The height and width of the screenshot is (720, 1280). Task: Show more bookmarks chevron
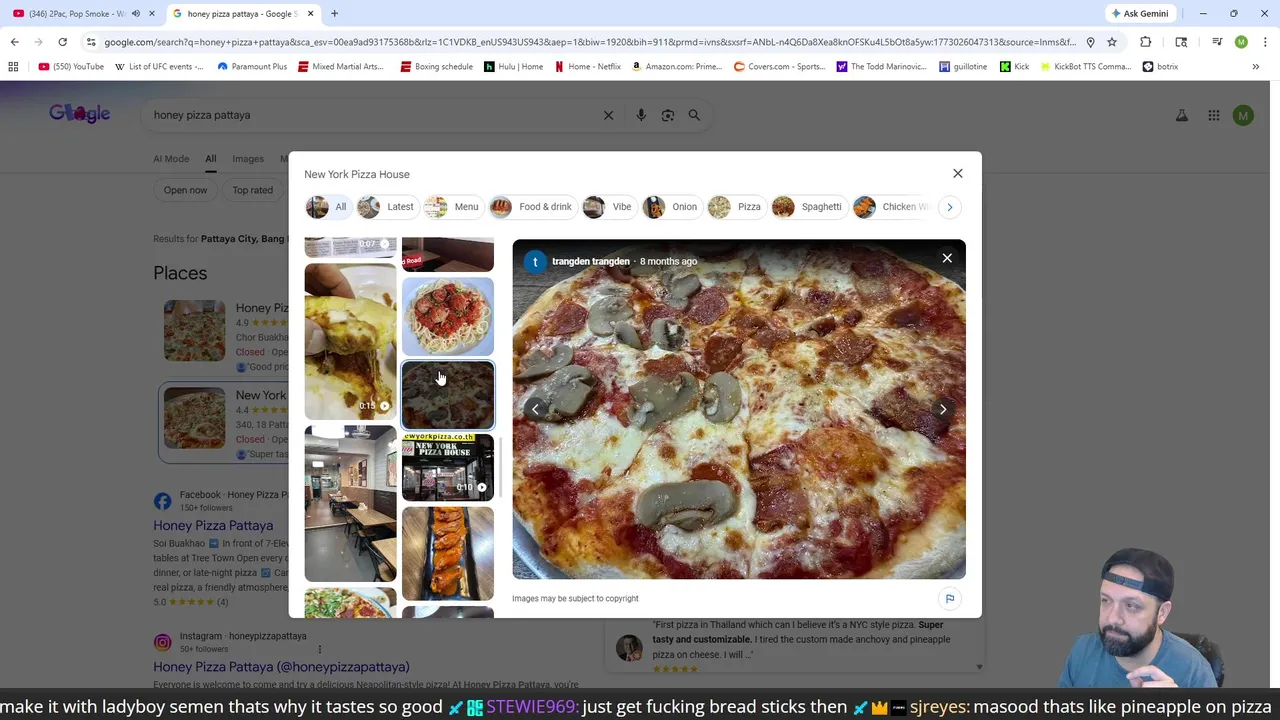[1255, 67]
